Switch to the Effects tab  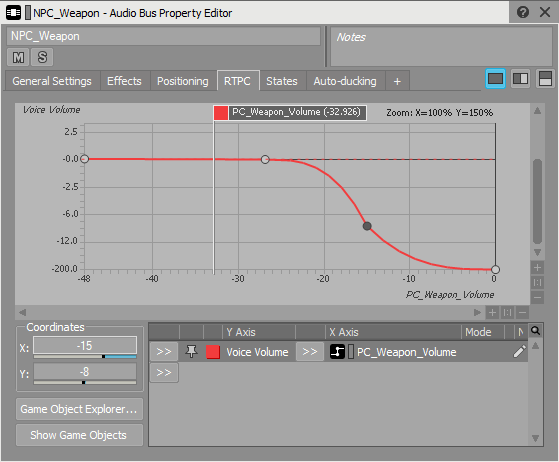click(124, 81)
